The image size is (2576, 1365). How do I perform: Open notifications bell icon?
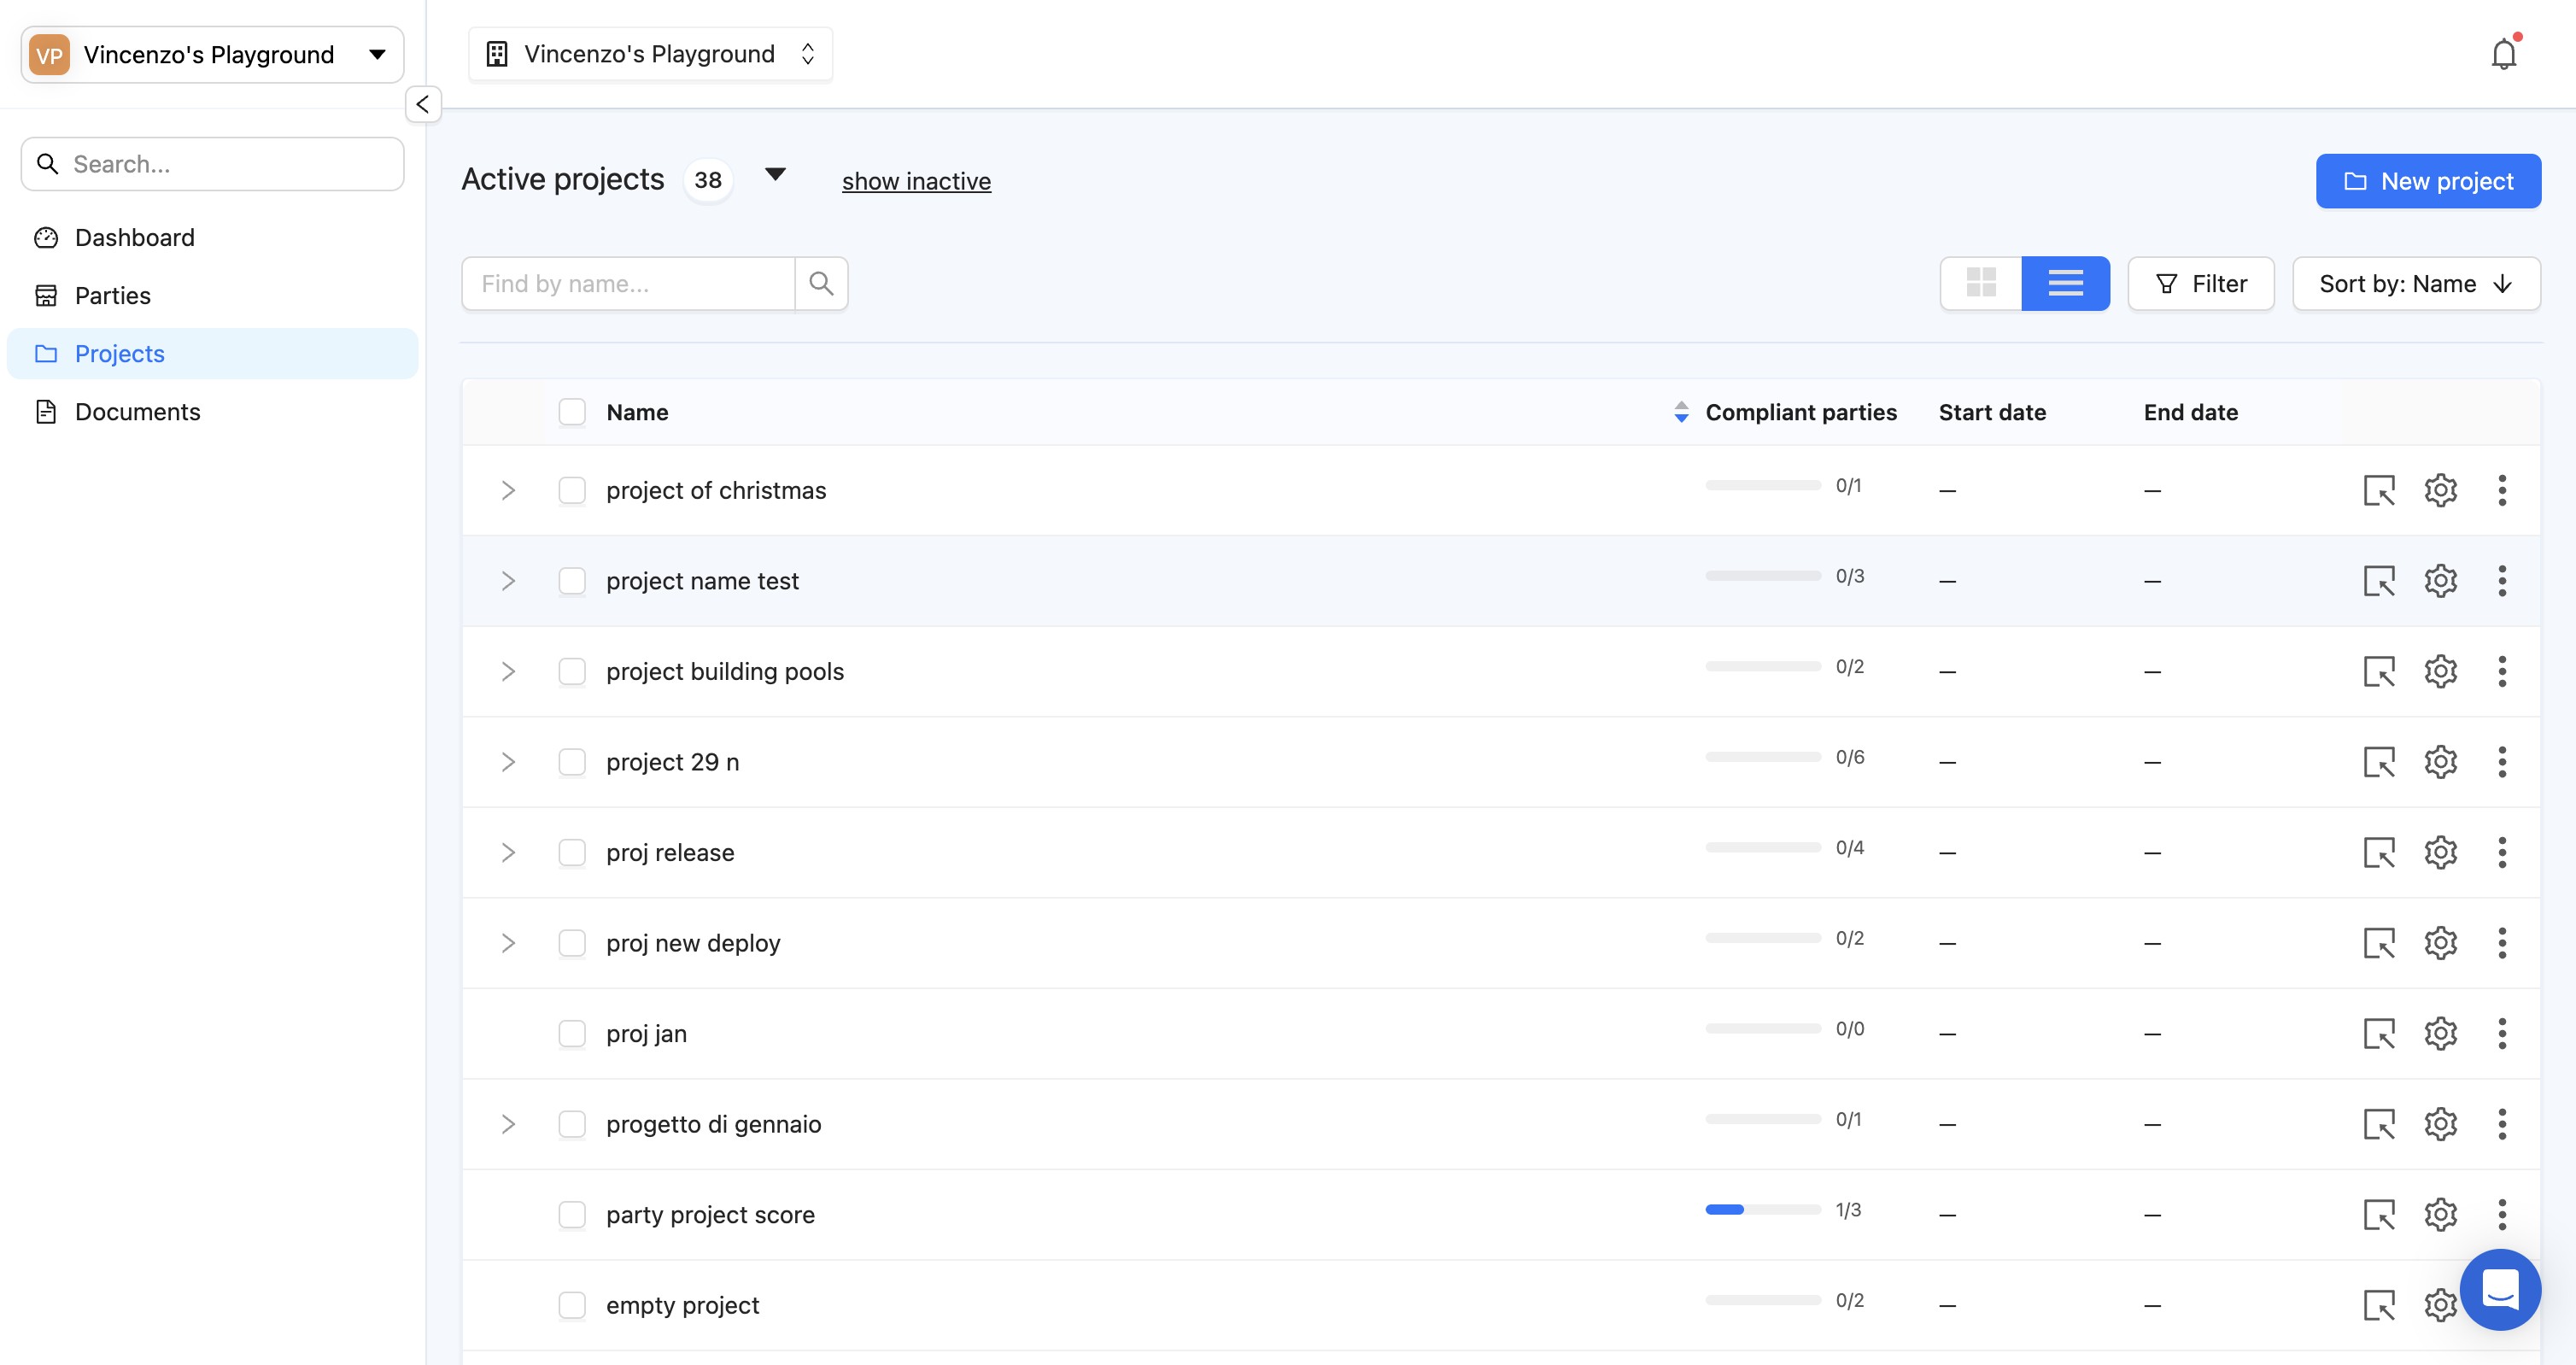[2503, 54]
